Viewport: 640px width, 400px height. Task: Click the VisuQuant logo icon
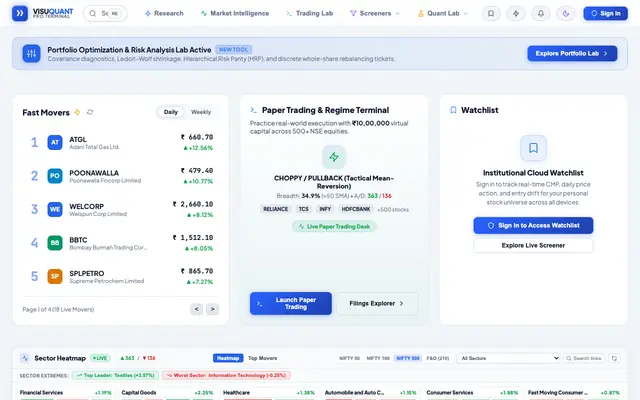20,13
